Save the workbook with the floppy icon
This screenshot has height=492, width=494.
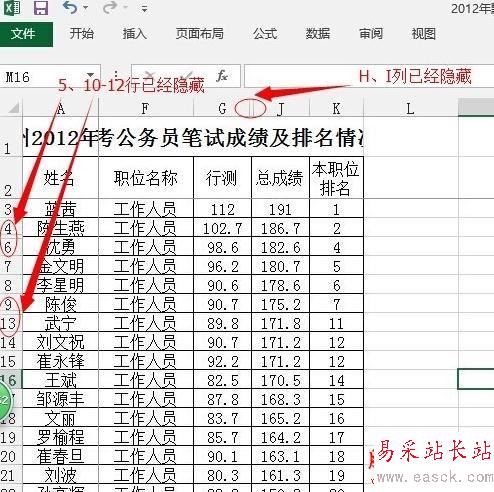point(41,8)
